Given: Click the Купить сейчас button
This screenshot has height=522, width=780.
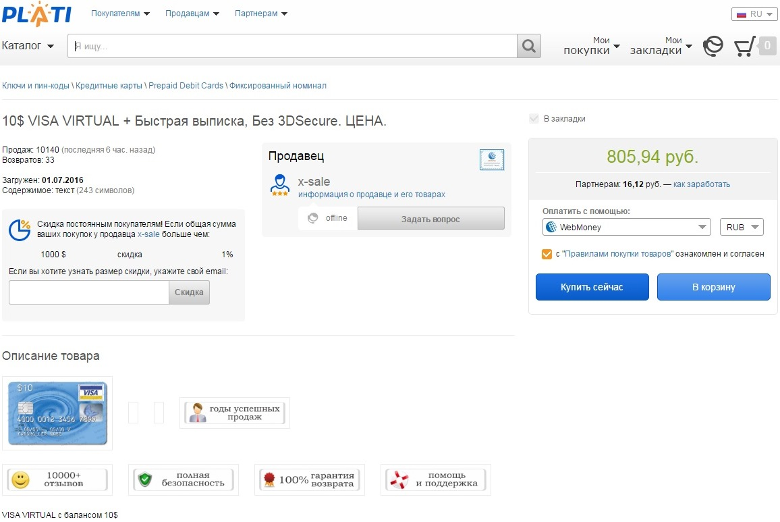Looking at the screenshot, I should pos(592,287).
